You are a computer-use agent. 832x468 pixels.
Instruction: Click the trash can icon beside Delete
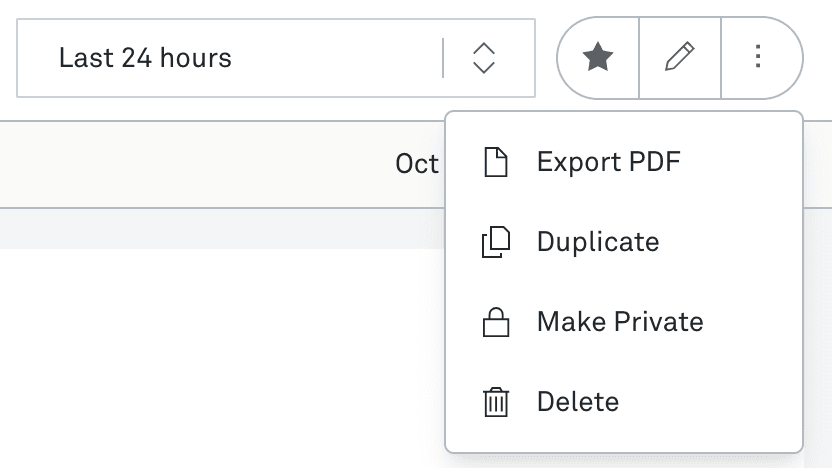point(496,402)
